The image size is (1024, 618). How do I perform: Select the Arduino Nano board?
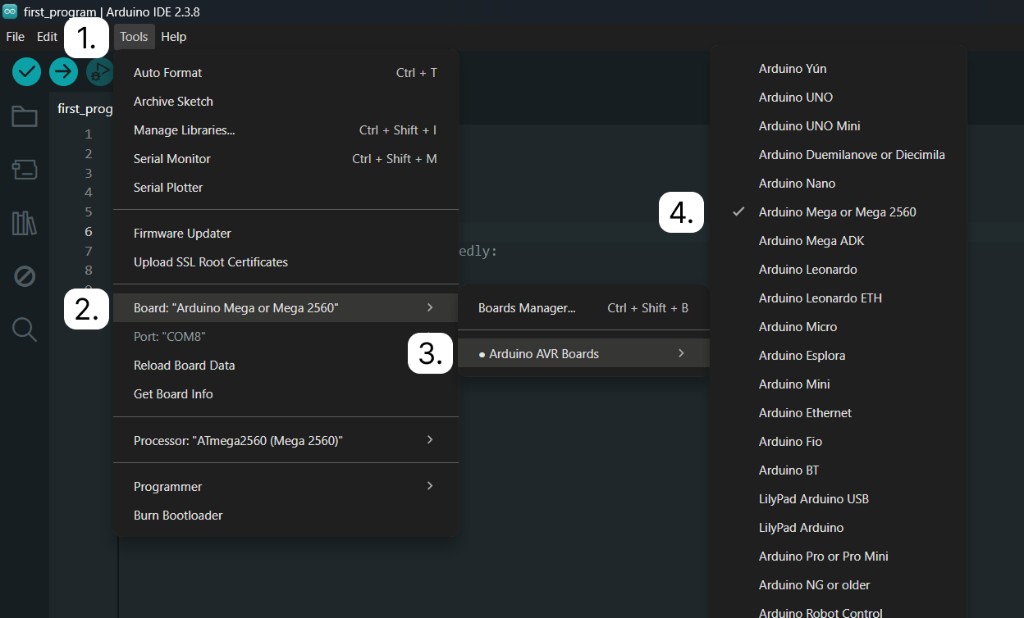pyautogui.click(x=839, y=184)
